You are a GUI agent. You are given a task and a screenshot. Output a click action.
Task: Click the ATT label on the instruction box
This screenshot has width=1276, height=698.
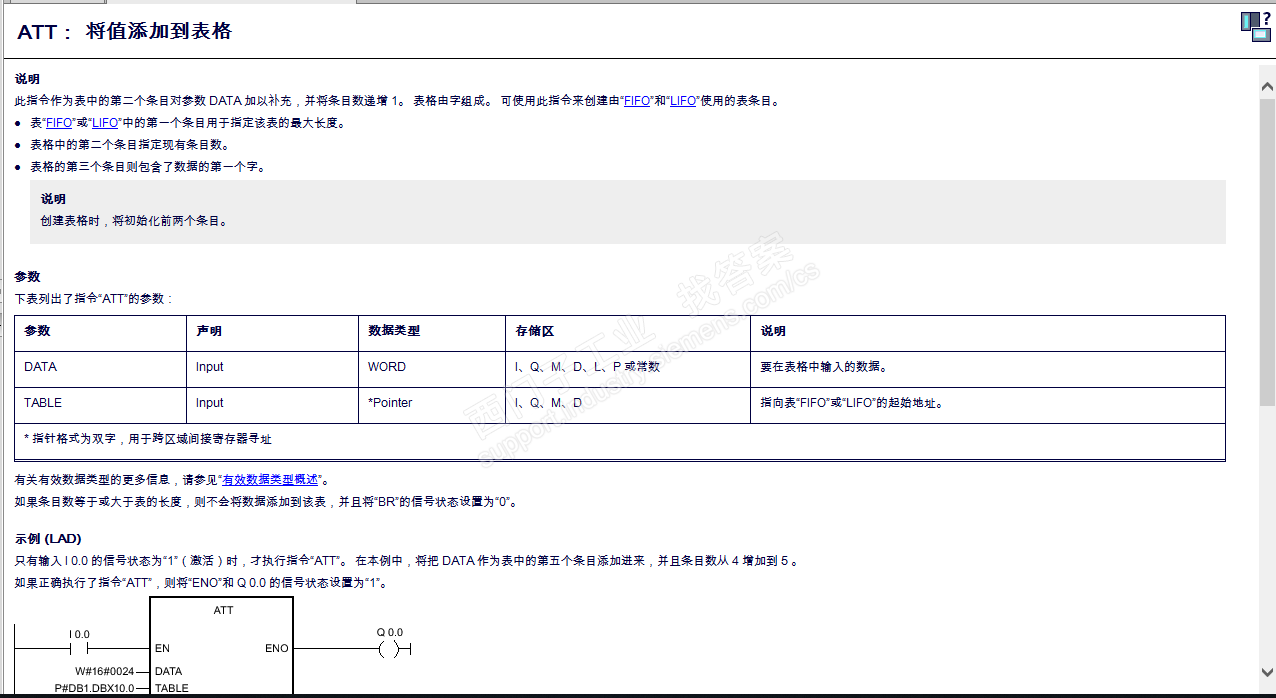(x=223, y=609)
